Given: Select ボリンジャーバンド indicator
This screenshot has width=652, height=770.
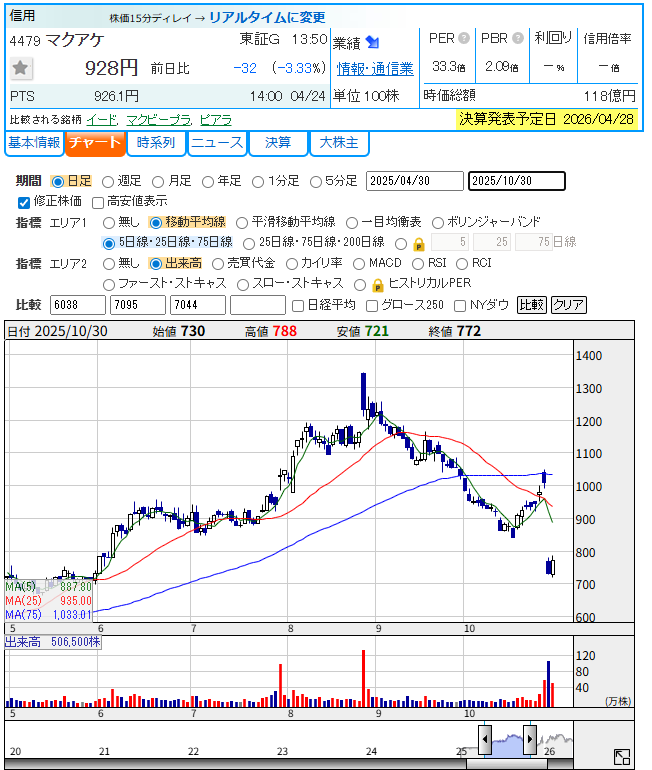Looking at the screenshot, I should tap(437, 223).
